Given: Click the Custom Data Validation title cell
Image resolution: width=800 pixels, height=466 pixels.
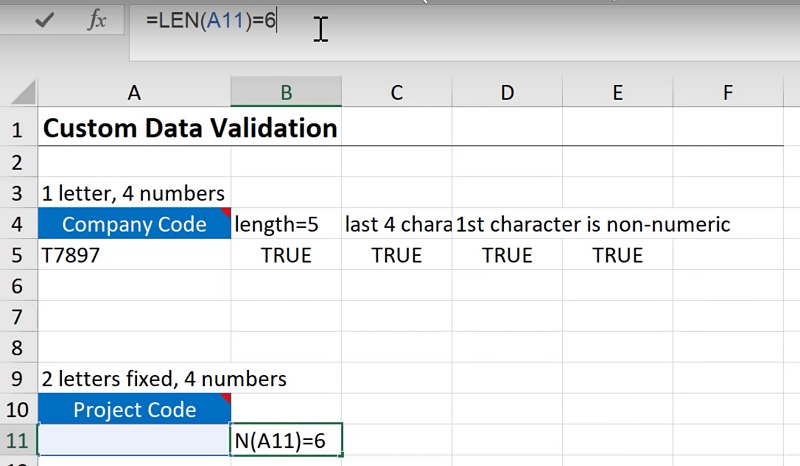Looking at the screenshot, I should click(133, 129).
